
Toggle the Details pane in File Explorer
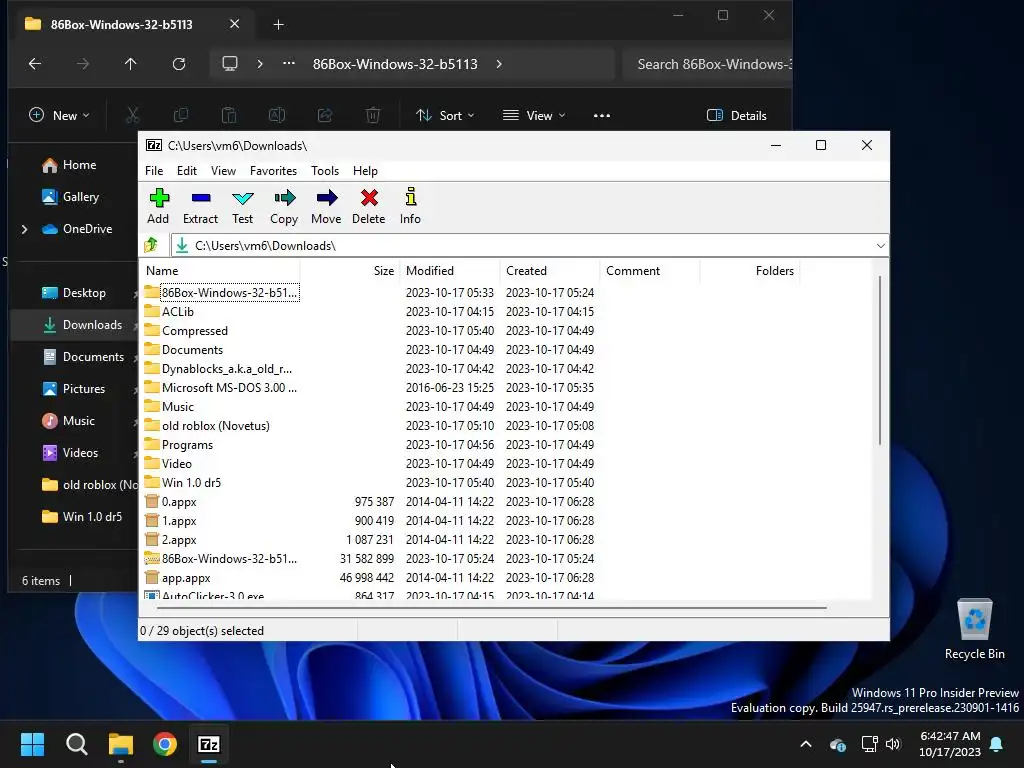point(737,116)
